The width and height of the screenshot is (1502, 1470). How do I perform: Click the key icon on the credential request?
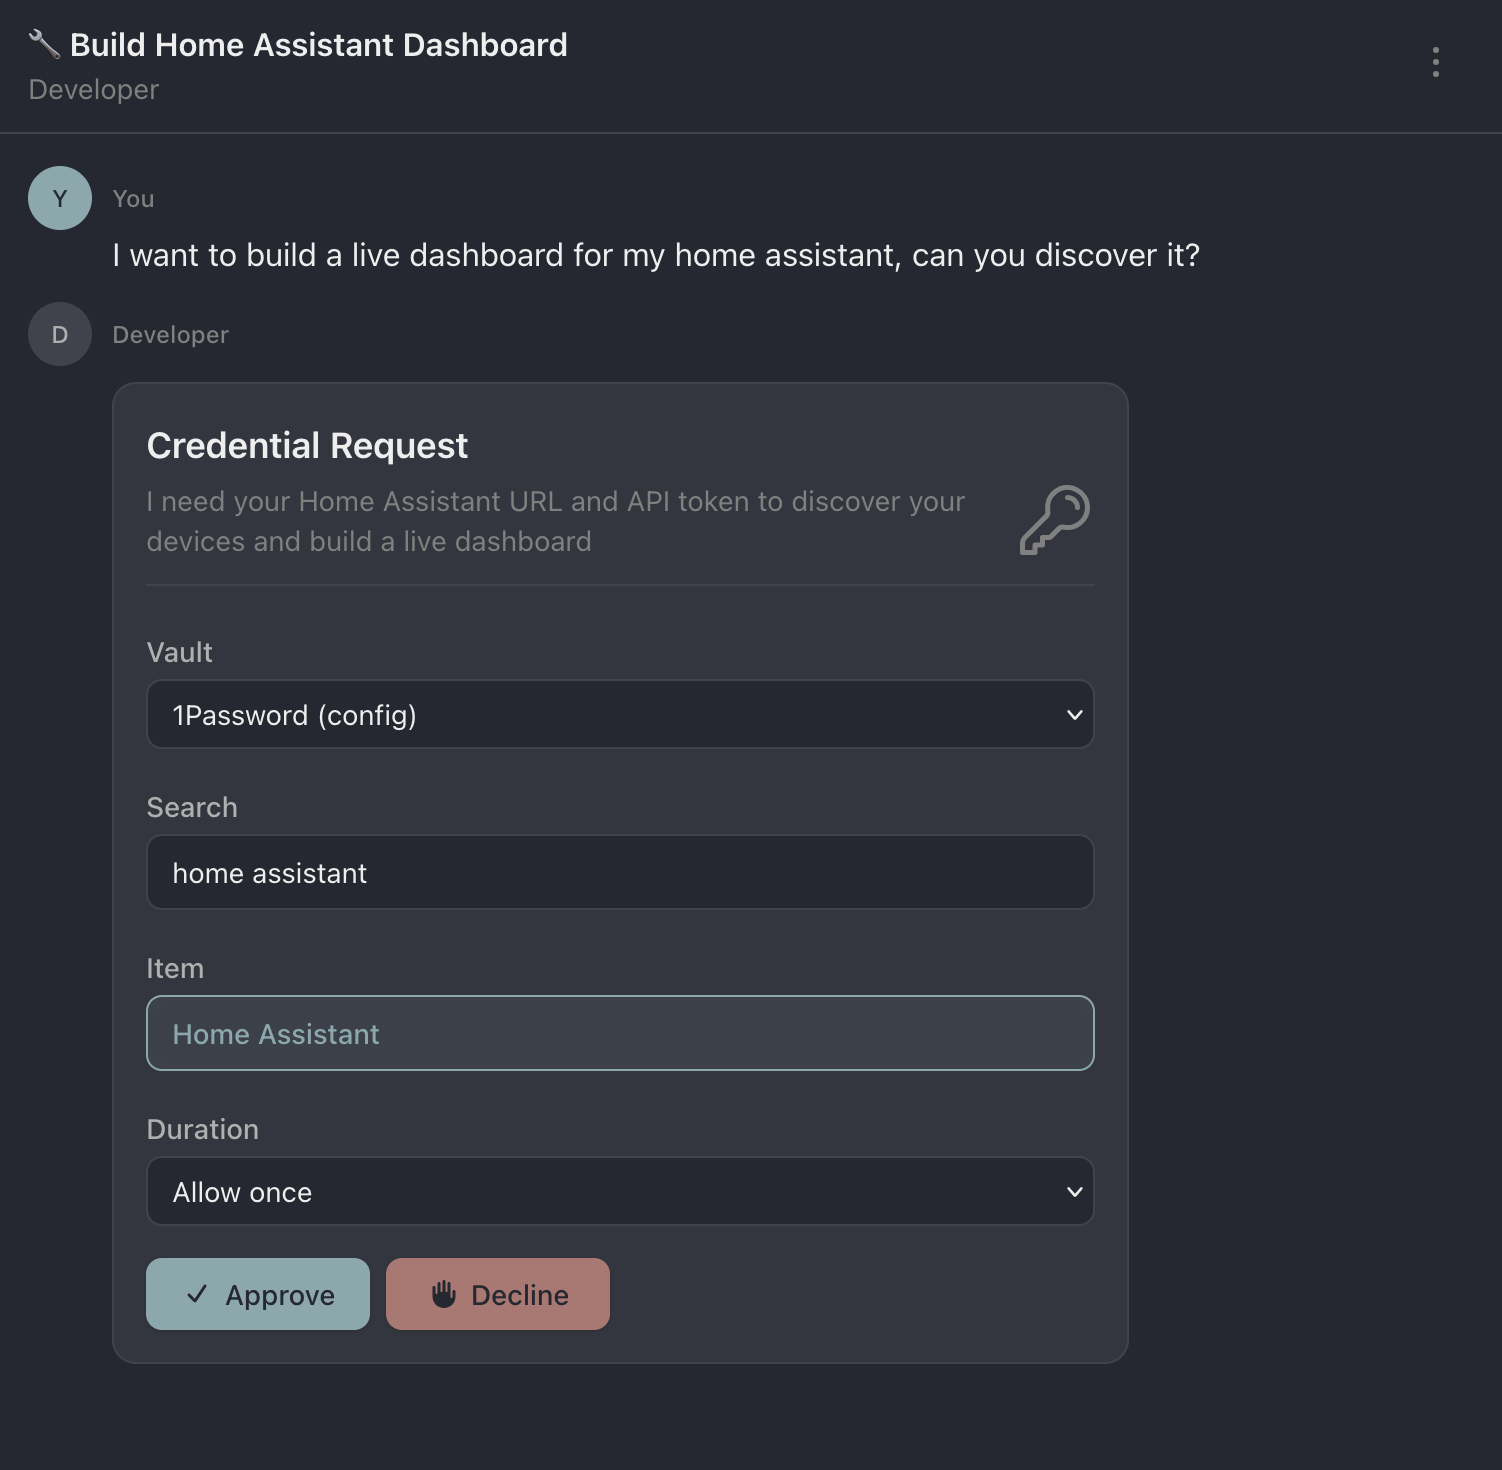[x=1055, y=519]
